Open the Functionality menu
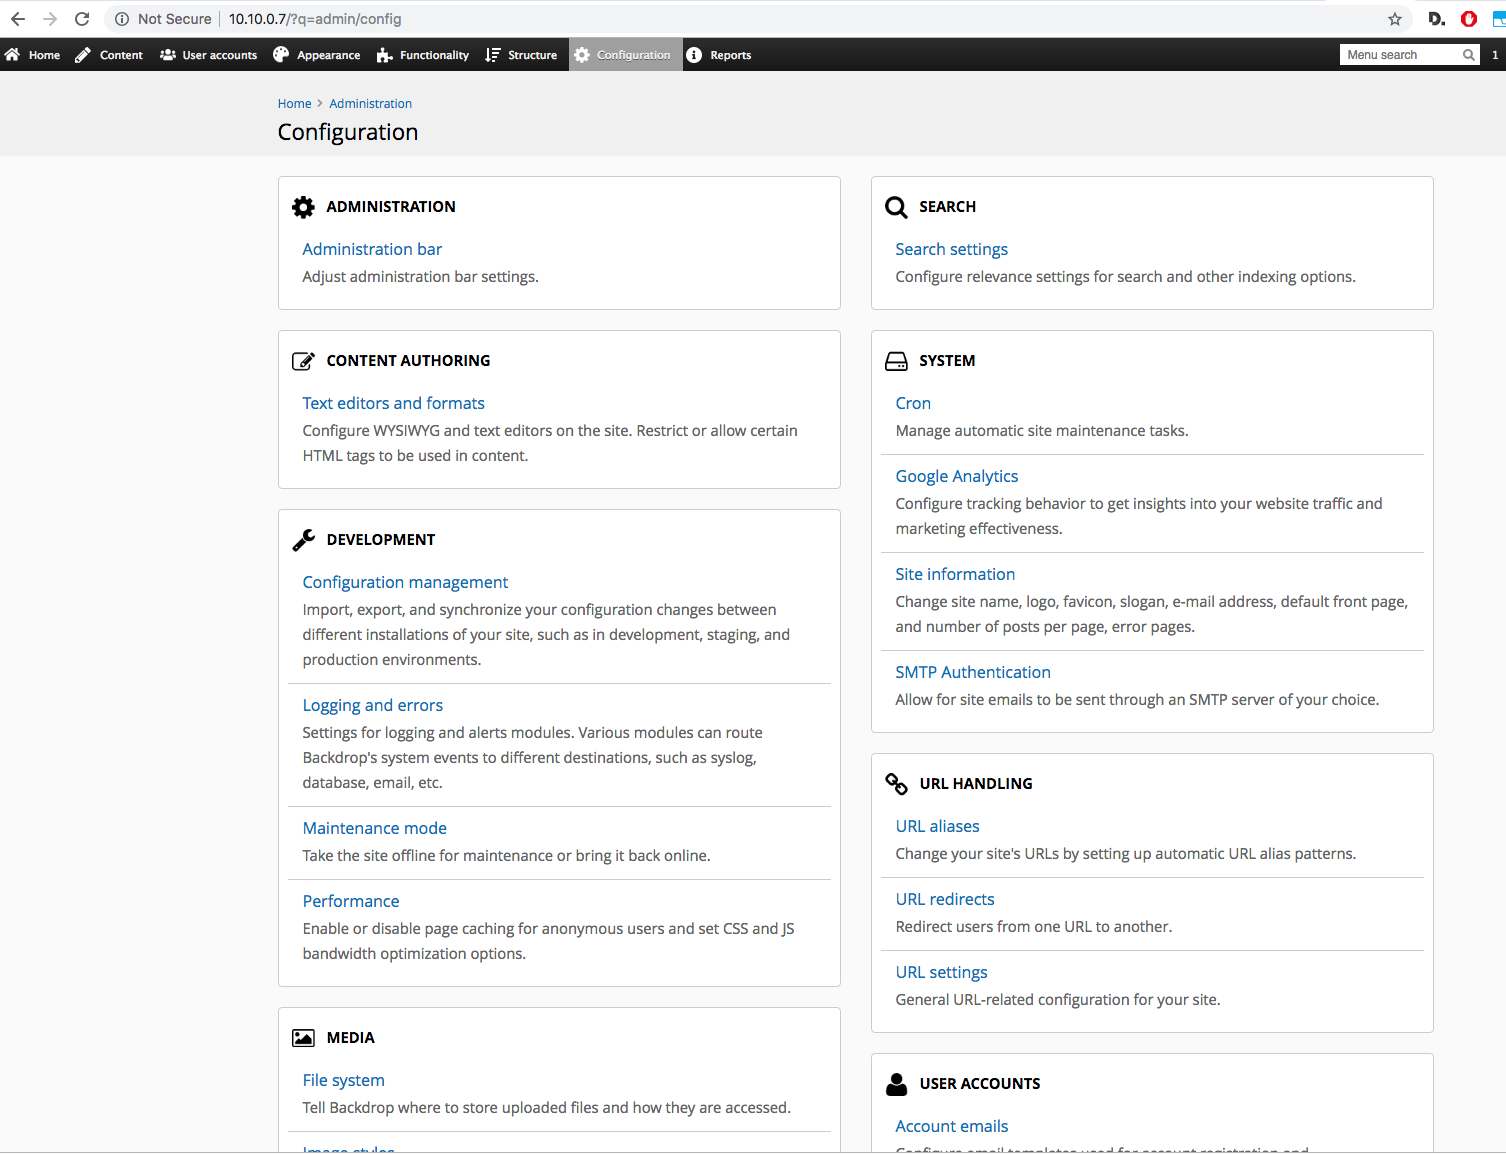This screenshot has width=1506, height=1155. tap(434, 55)
